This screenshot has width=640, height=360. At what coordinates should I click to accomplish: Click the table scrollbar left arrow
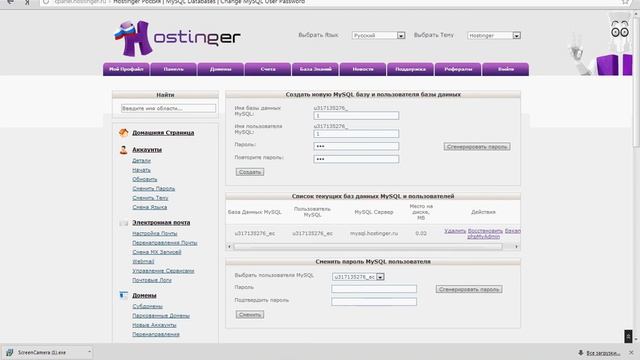coord(229,247)
